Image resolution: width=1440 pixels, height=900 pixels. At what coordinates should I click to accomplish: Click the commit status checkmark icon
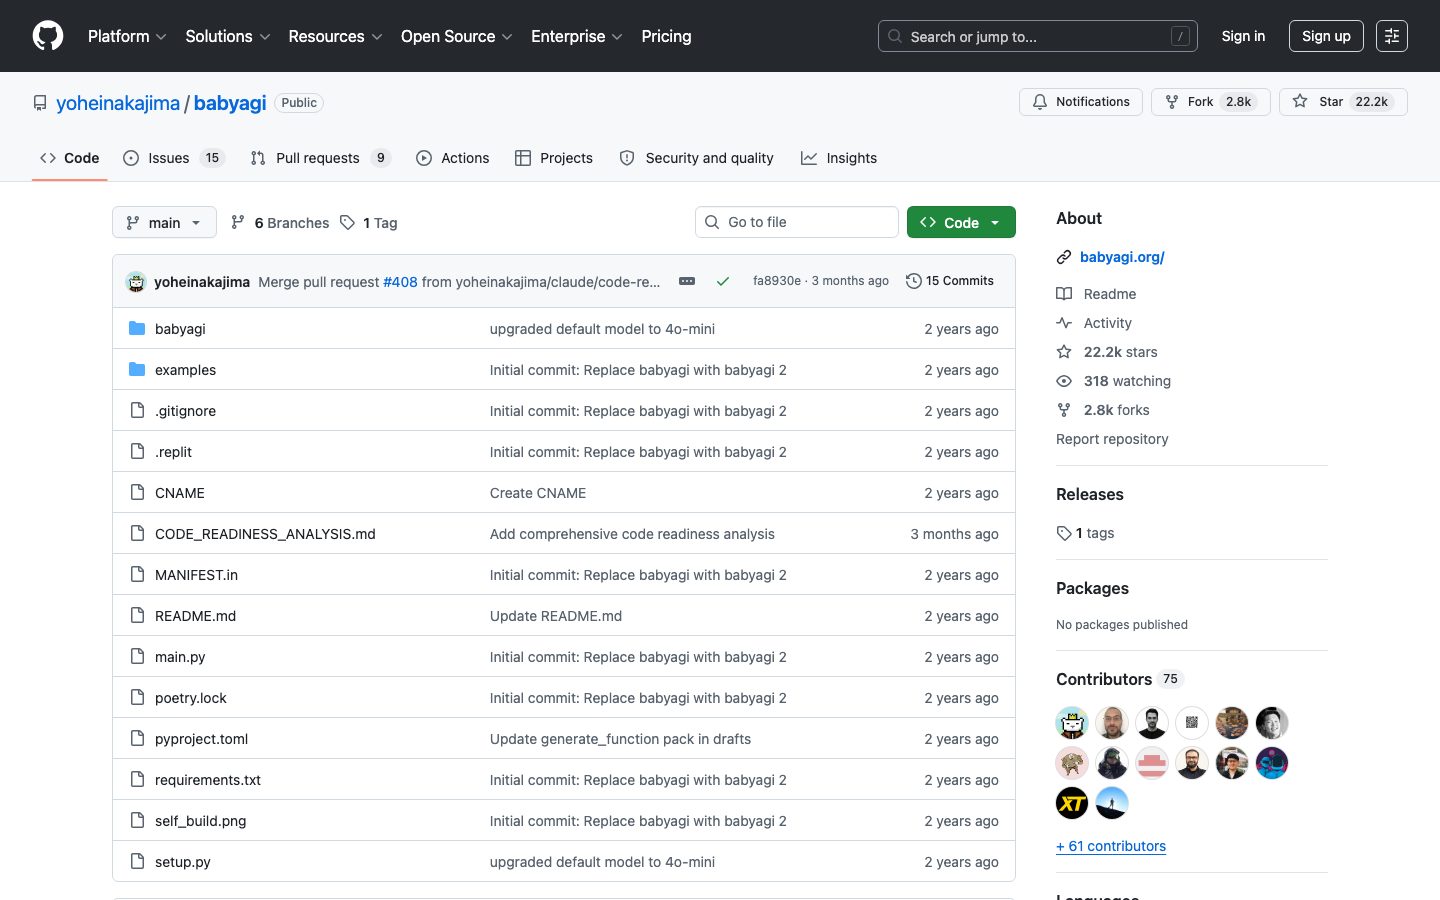pyautogui.click(x=723, y=281)
